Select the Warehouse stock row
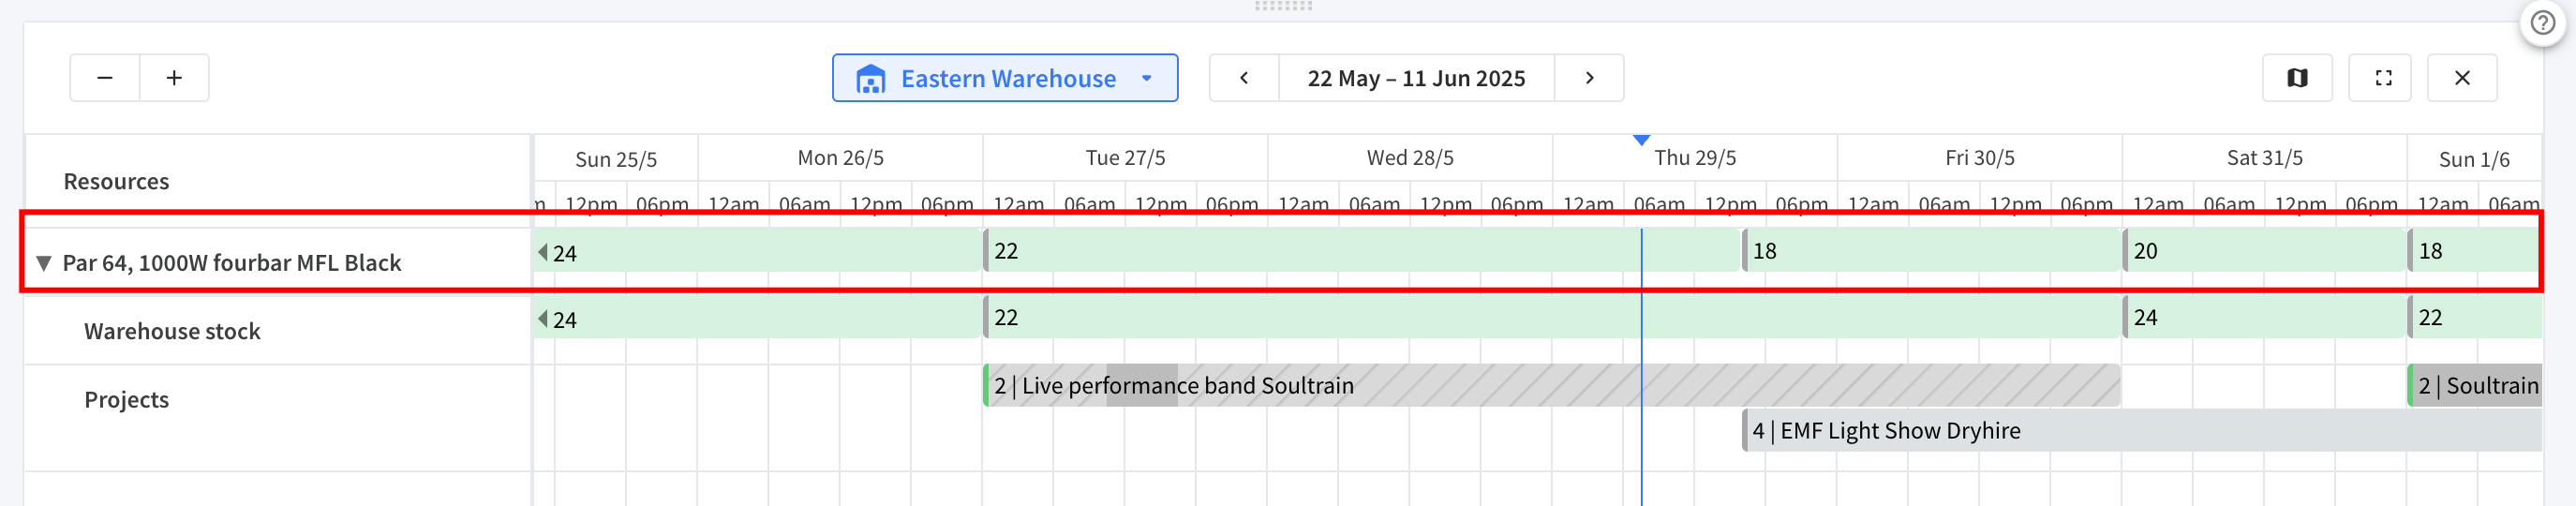The width and height of the screenshot is (2576, 506). tap(278, 331)
